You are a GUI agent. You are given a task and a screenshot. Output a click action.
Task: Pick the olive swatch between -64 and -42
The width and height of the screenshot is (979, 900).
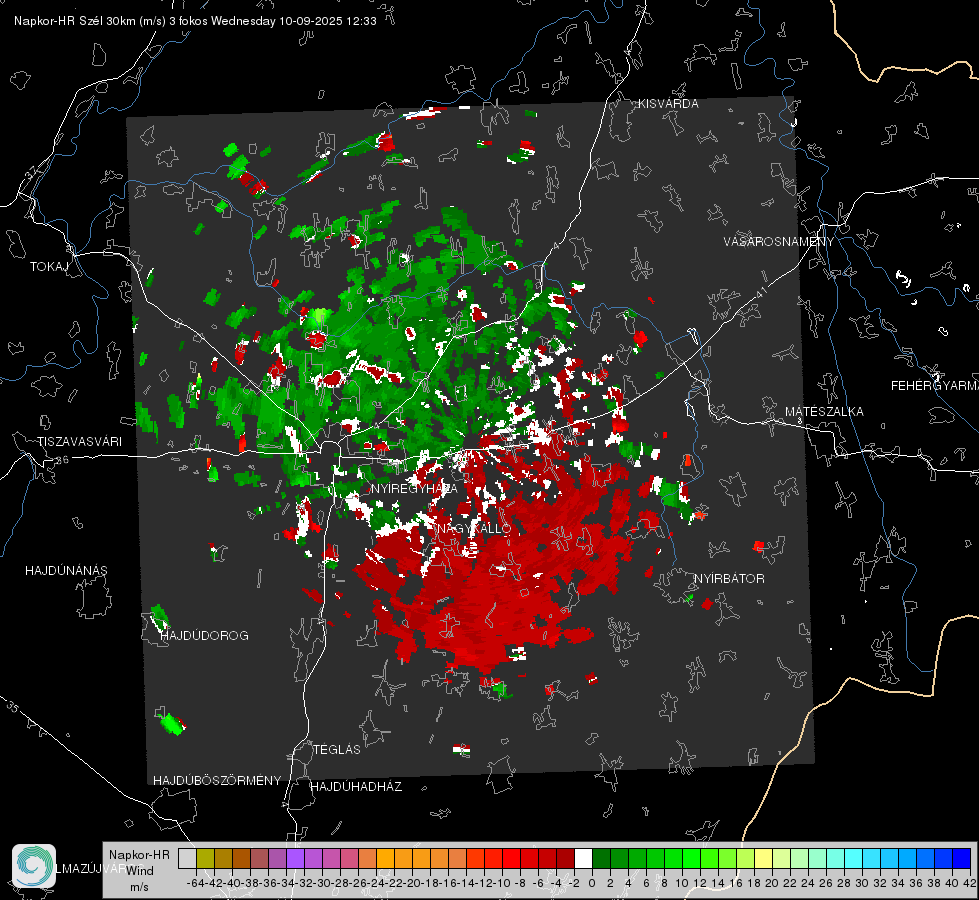205,858
